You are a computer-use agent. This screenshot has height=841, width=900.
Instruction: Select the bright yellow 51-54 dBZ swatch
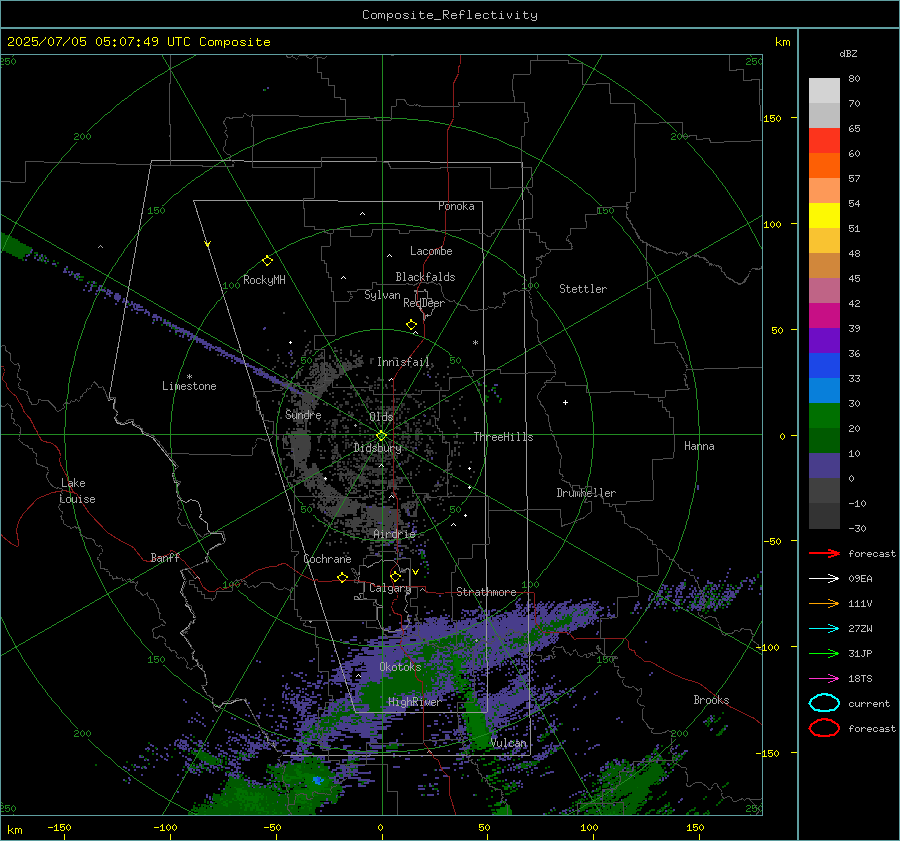click(824, 216)
